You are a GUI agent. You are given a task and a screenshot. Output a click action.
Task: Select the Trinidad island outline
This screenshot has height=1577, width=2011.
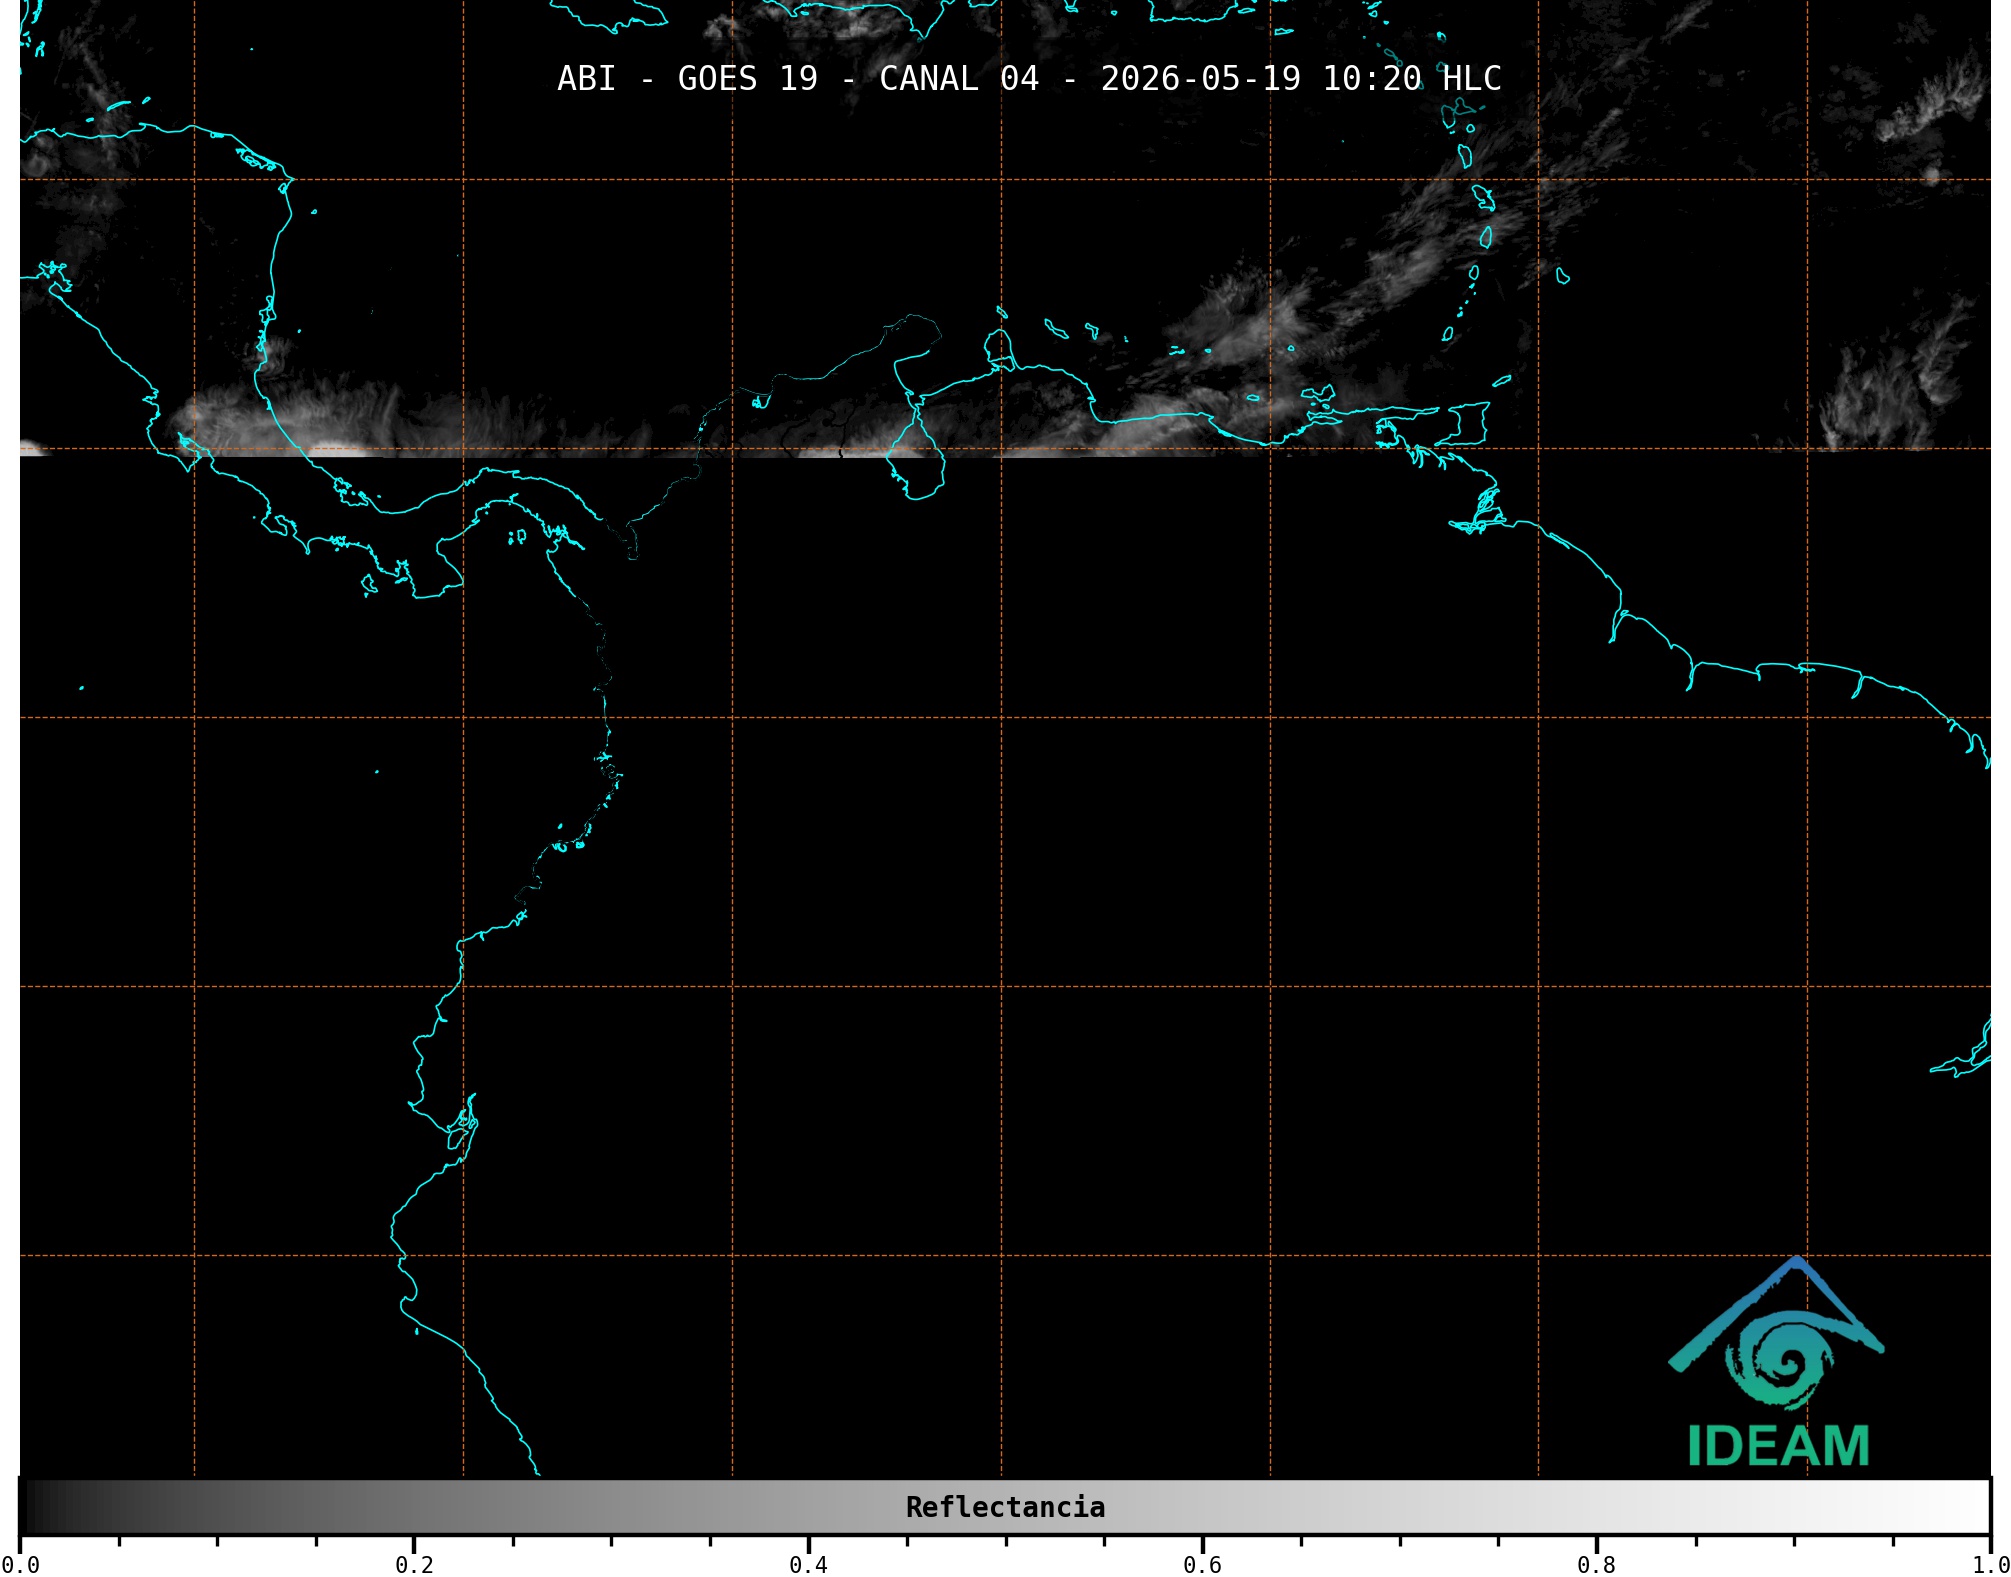click(1460, 424)
